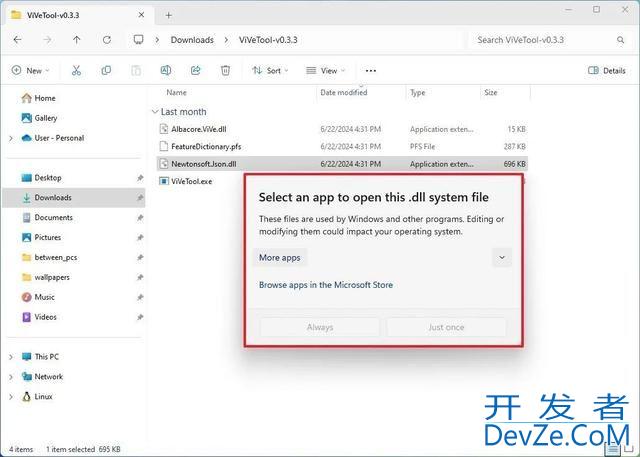Click More apps in the dialog

point(280,257)
